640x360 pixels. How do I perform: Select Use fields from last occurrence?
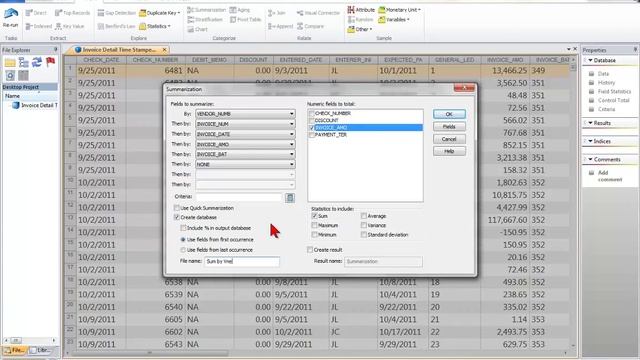(x=183, y=250)
